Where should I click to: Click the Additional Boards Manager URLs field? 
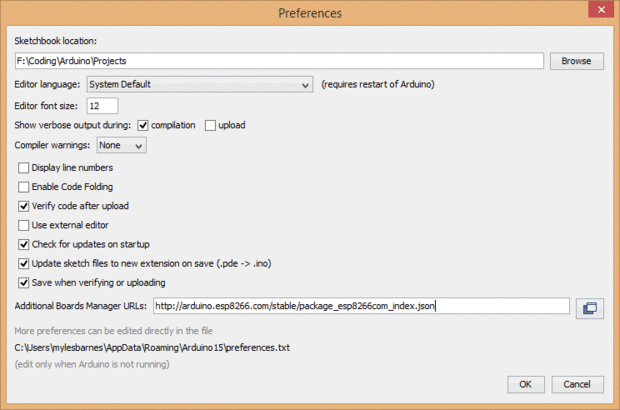[360, 306]
